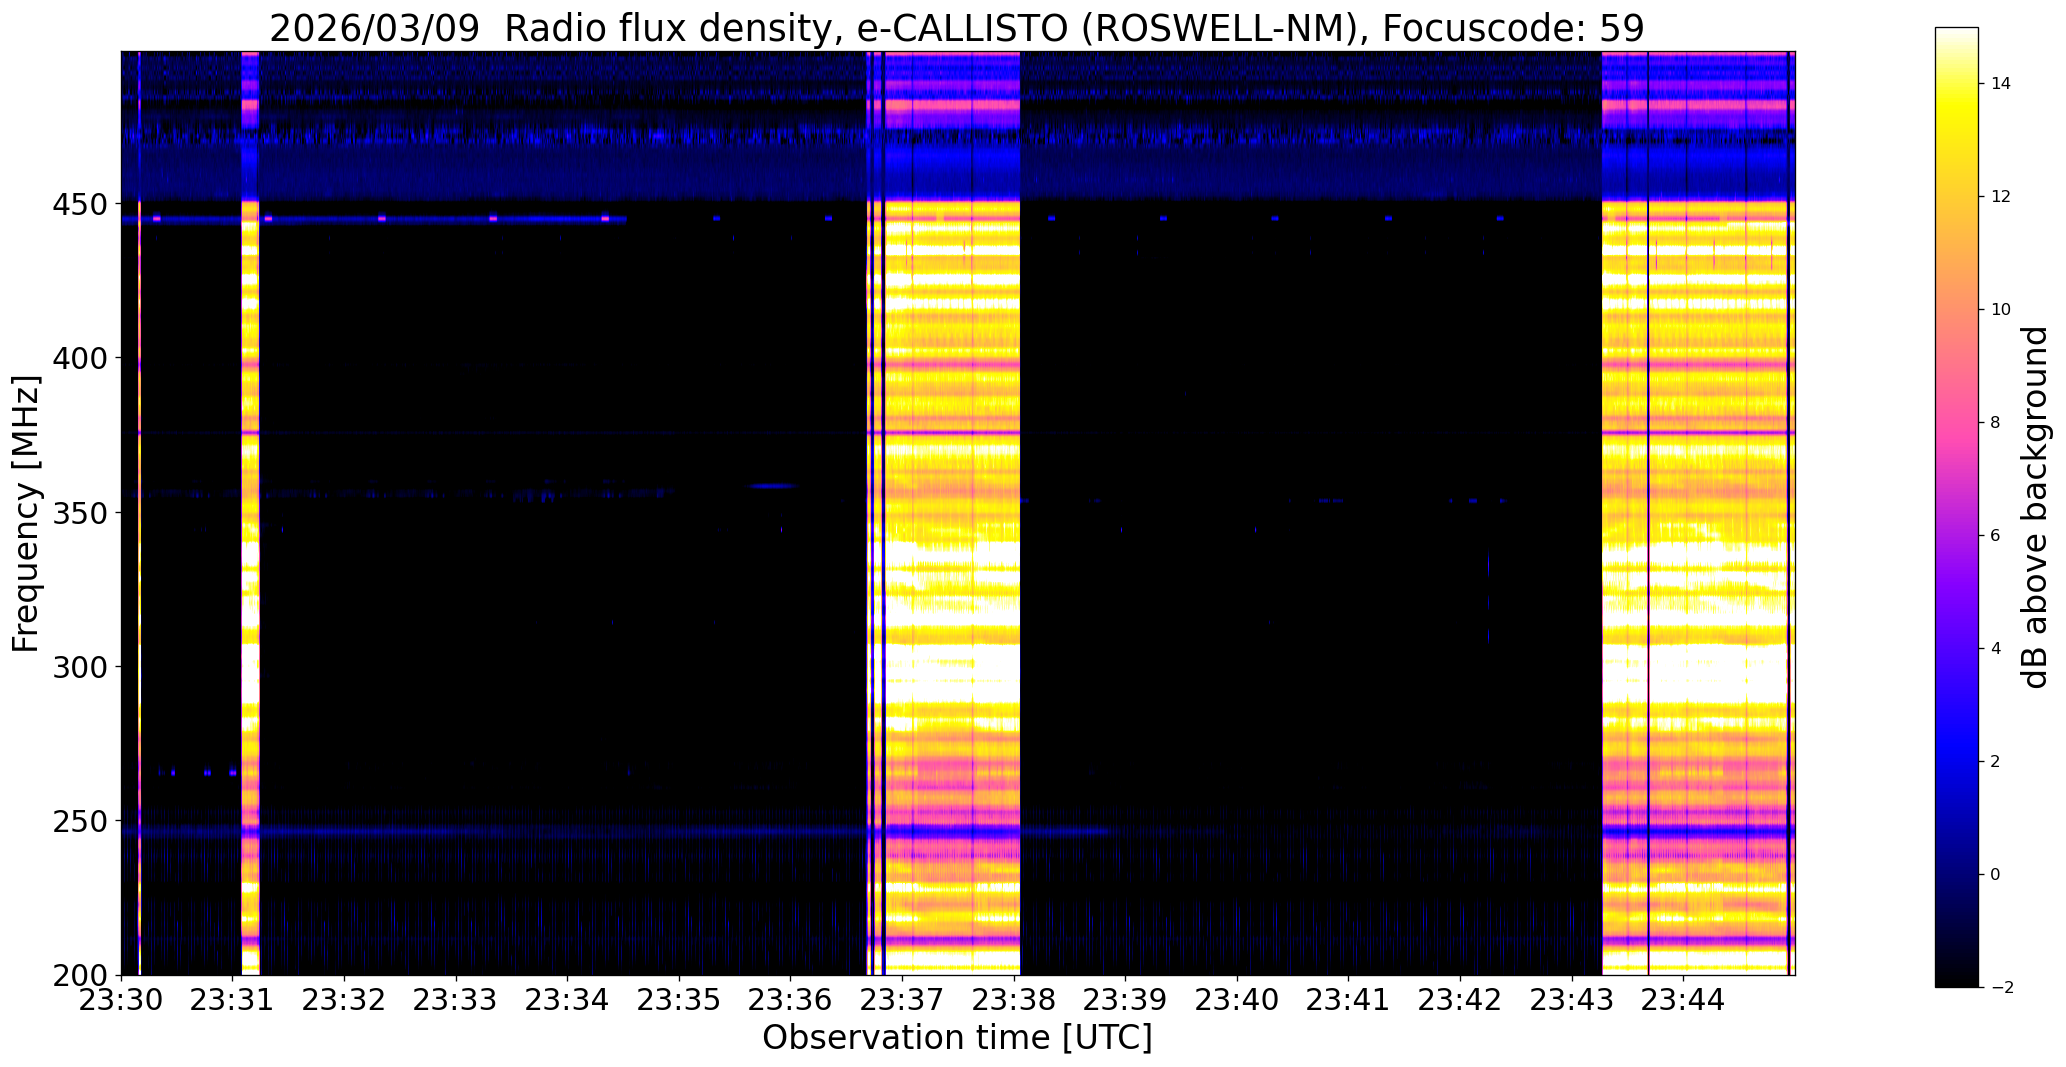Click the colorbar tick label 2
This screenshot has height=1067, width=2066.
coord(1996,762)
